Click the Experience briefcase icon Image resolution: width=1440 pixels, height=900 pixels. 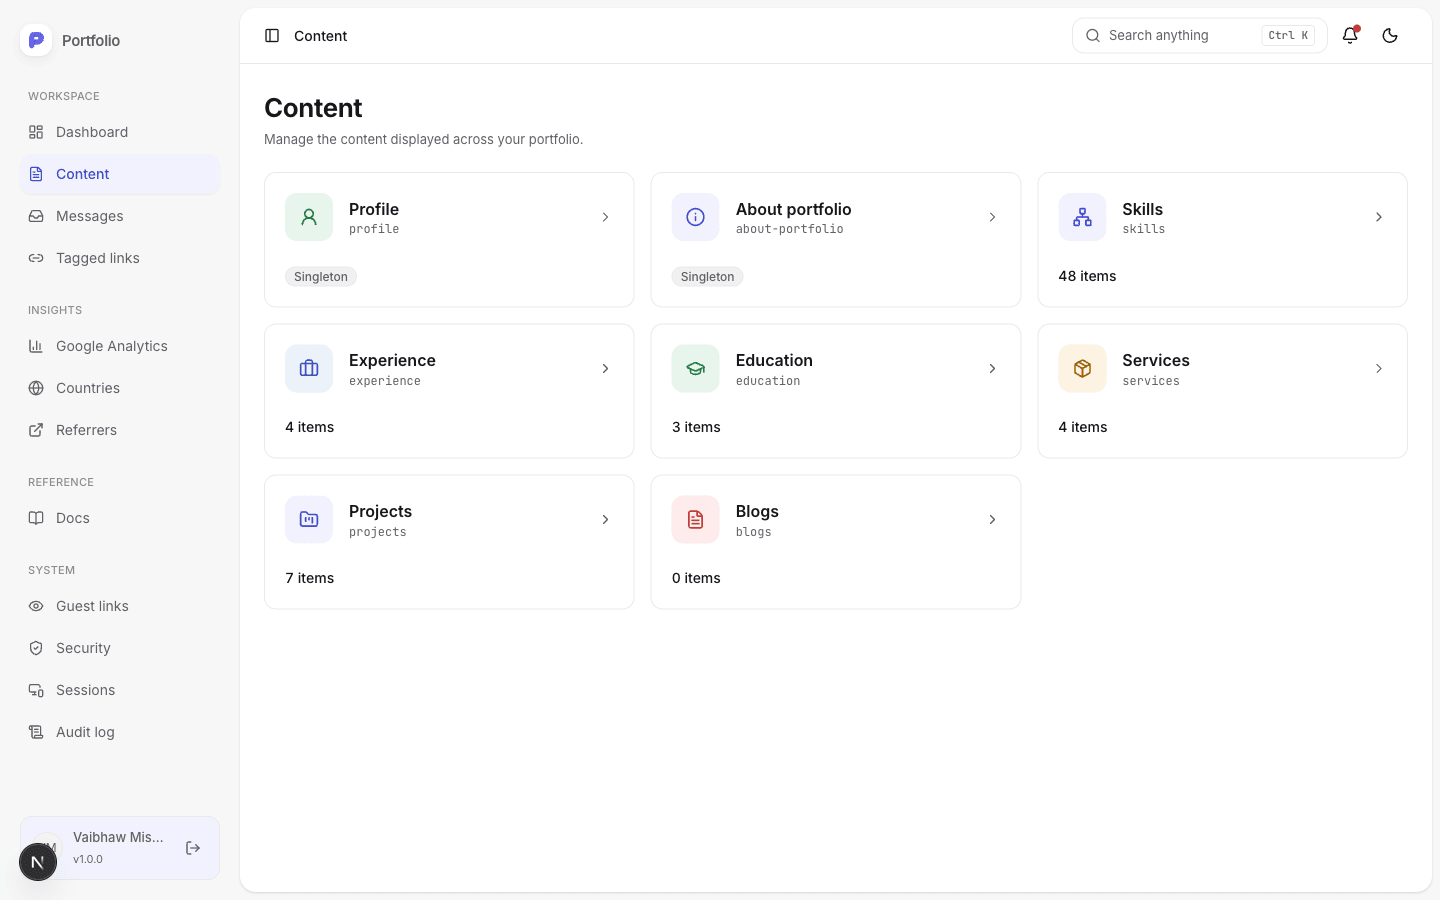309,369
